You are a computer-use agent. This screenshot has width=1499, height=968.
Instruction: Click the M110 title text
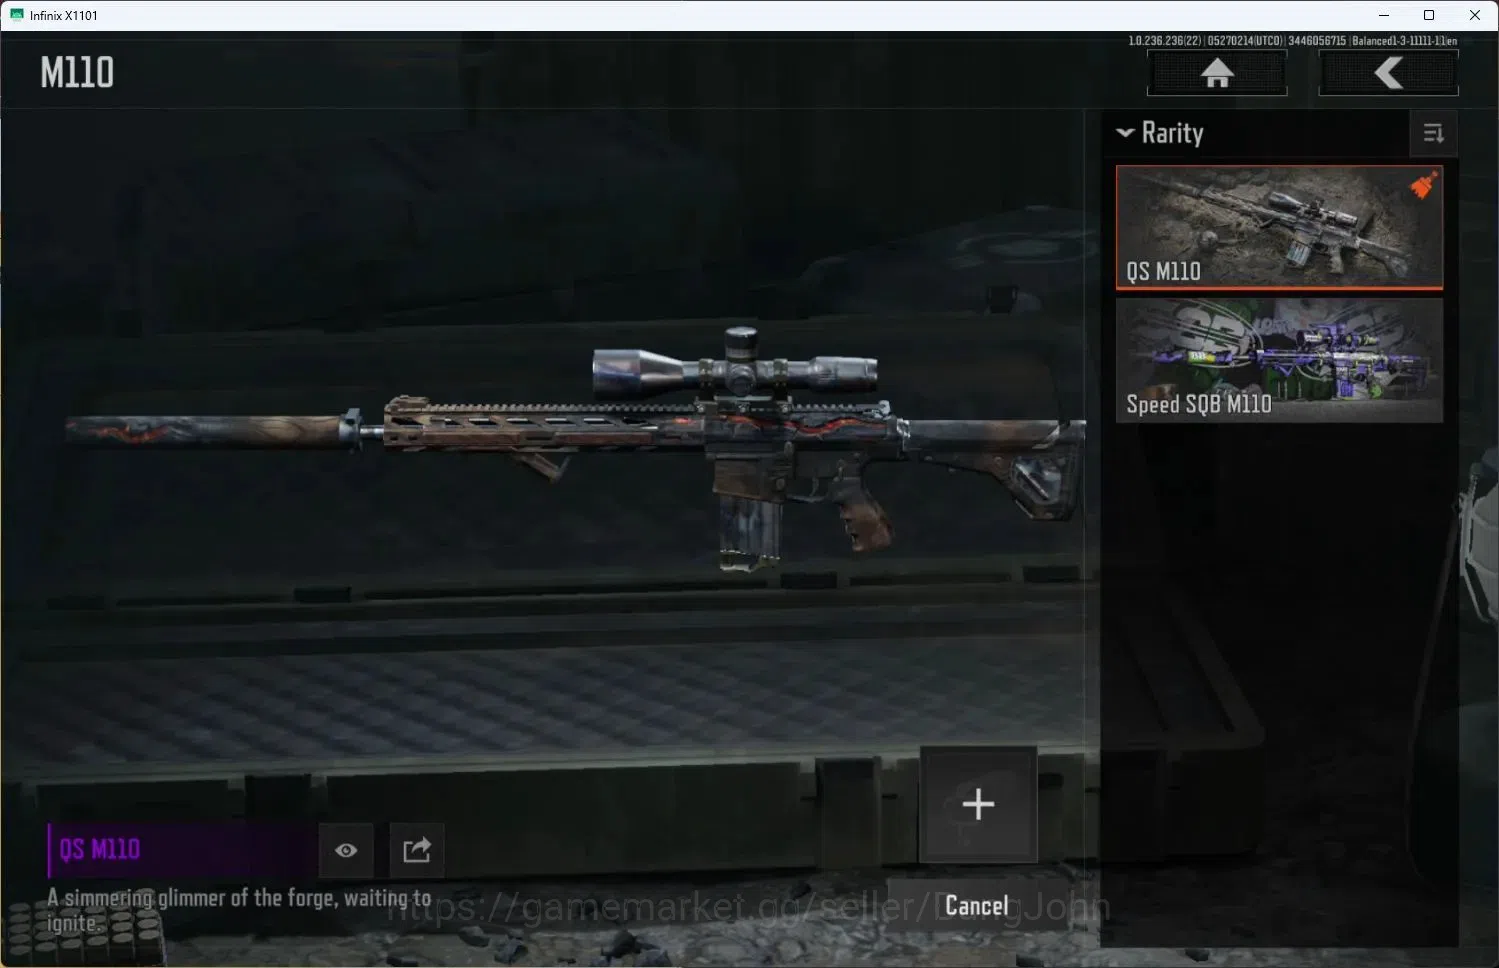tap(77, 72)
